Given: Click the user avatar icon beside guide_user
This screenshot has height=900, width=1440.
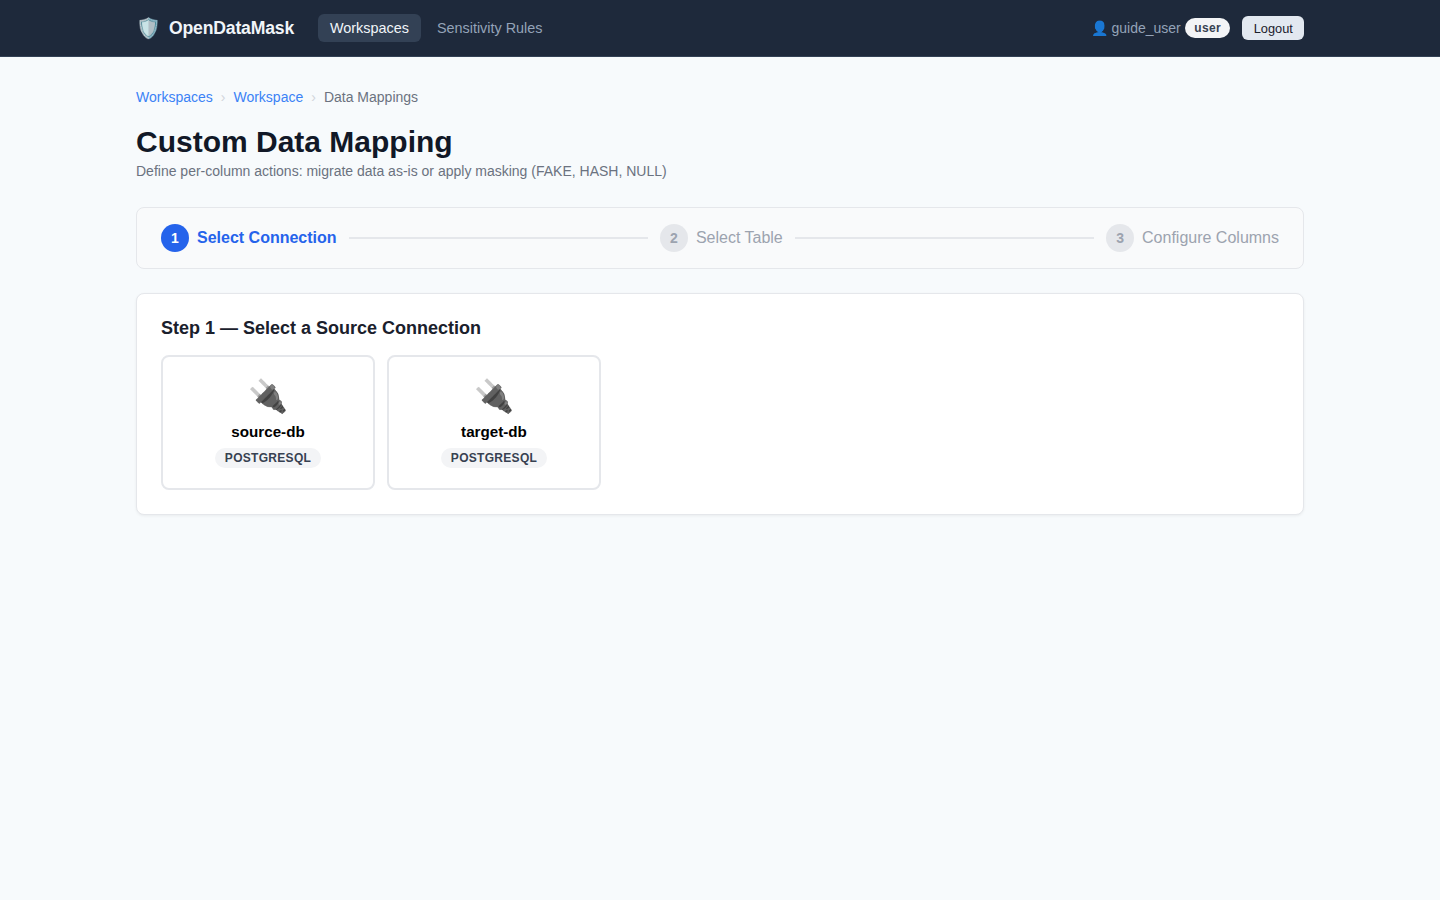Looking at the screenshot, I should [x=1099, y=28].
